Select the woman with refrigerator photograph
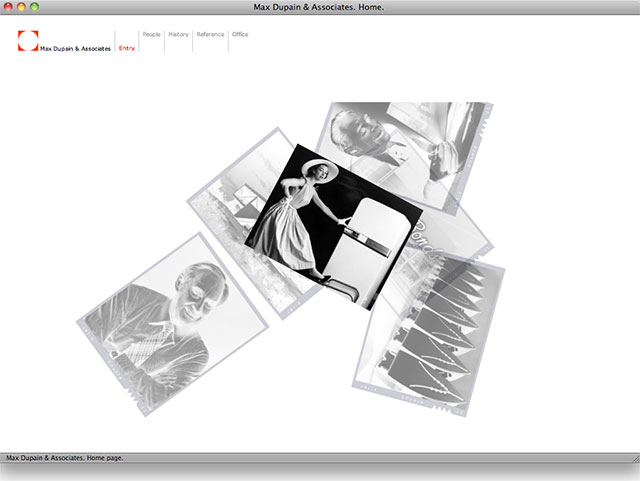Image resolution: width=640 pixels, height=481 pixels. (x=333, y=227)
